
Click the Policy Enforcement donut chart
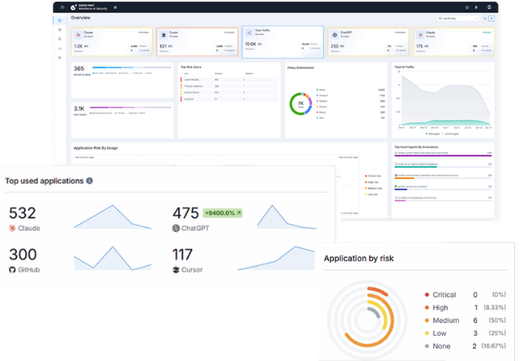[301, 104]
